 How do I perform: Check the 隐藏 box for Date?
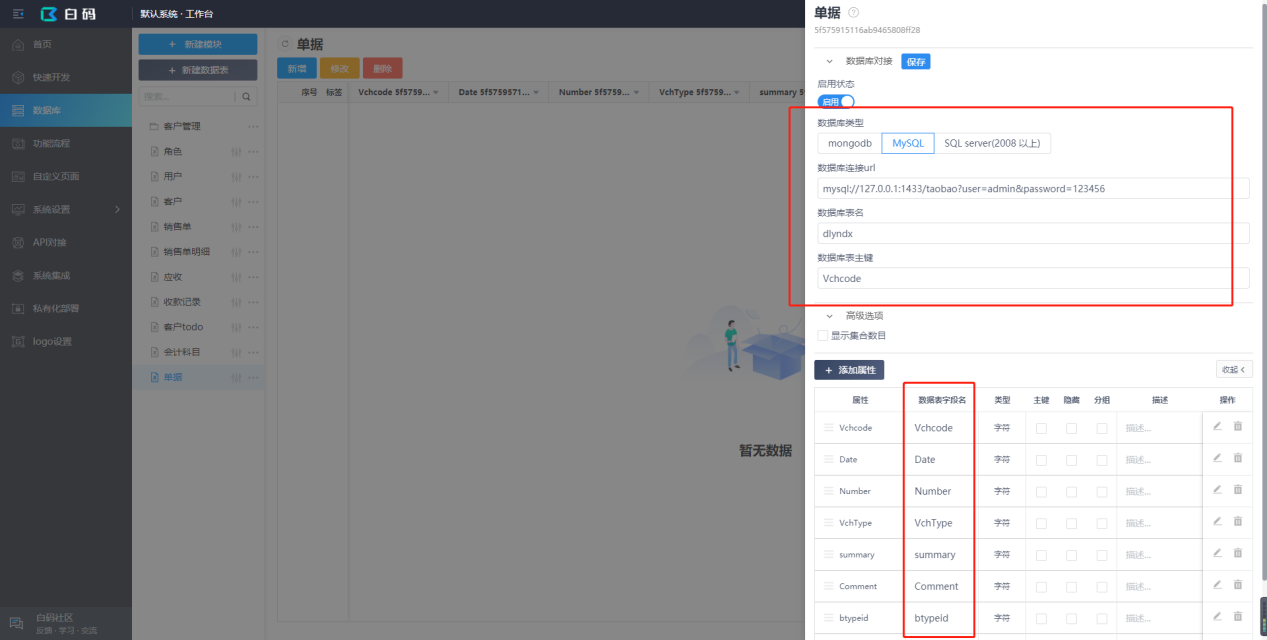[x=1071, y=460]
